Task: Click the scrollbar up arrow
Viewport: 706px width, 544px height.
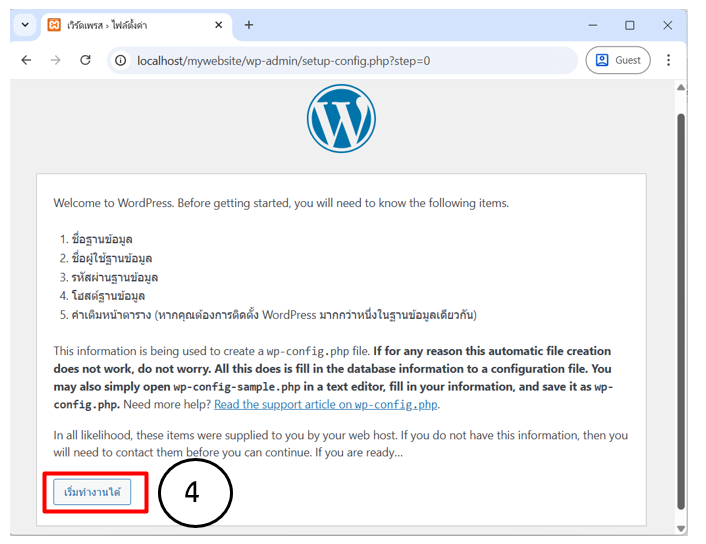Action: (x=681, y=90)
